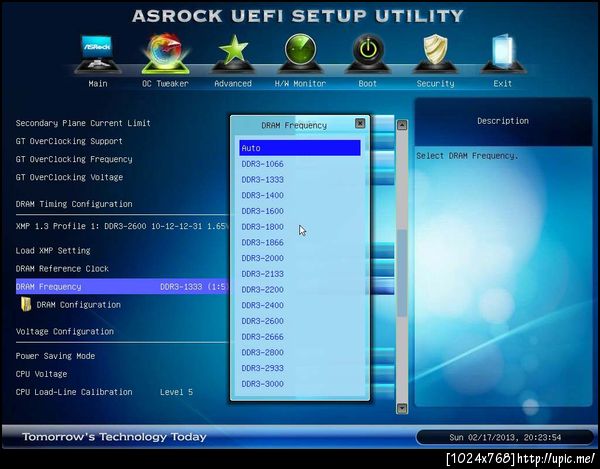Pick DDR3-3000 from the list
This screenshot has width=600, height=469.
coord(262,383)
